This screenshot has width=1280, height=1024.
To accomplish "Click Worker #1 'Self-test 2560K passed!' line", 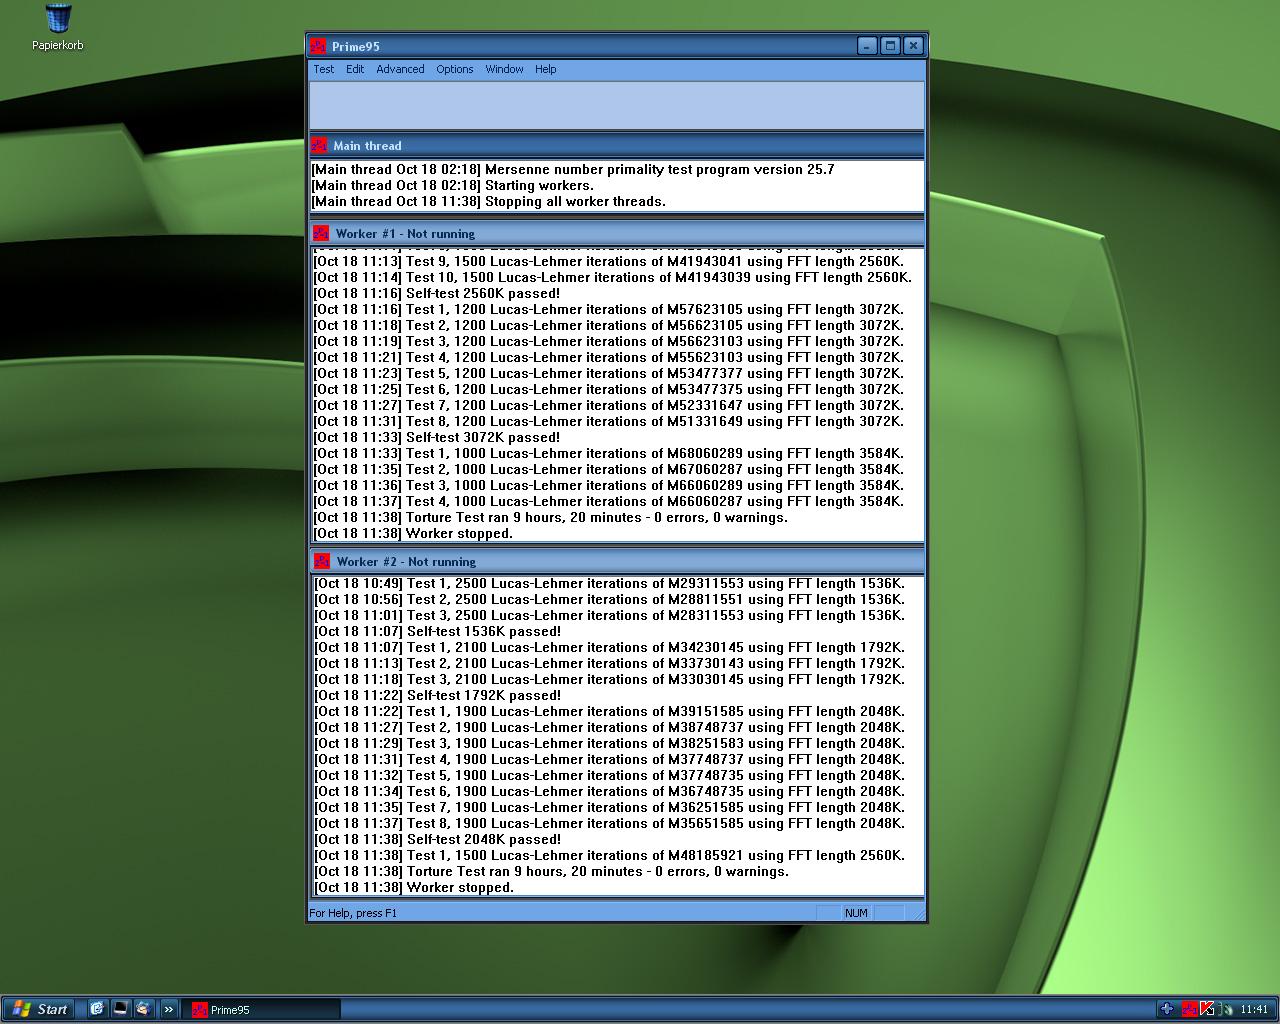I will (437, 293).
